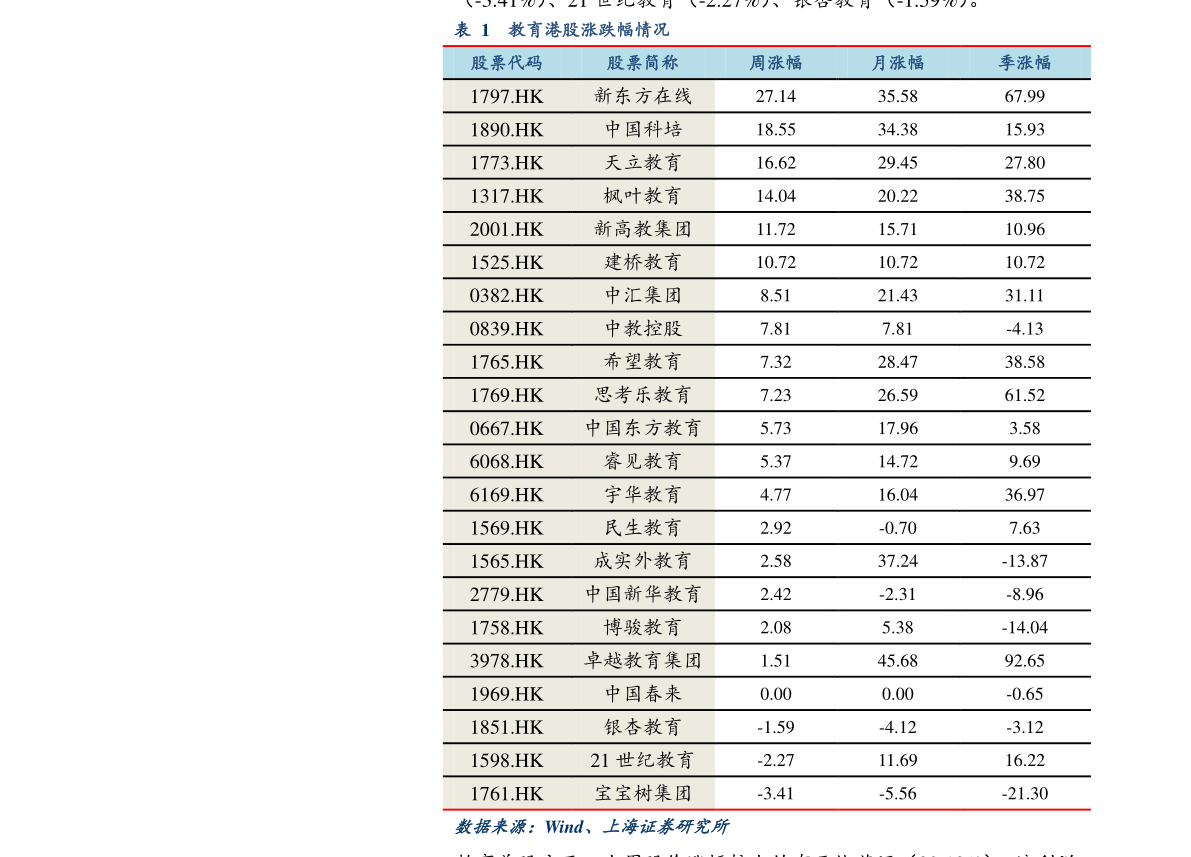
Task: Click the table title 教育港股涨跌幅情况
Action: click(x=588, y=30)
